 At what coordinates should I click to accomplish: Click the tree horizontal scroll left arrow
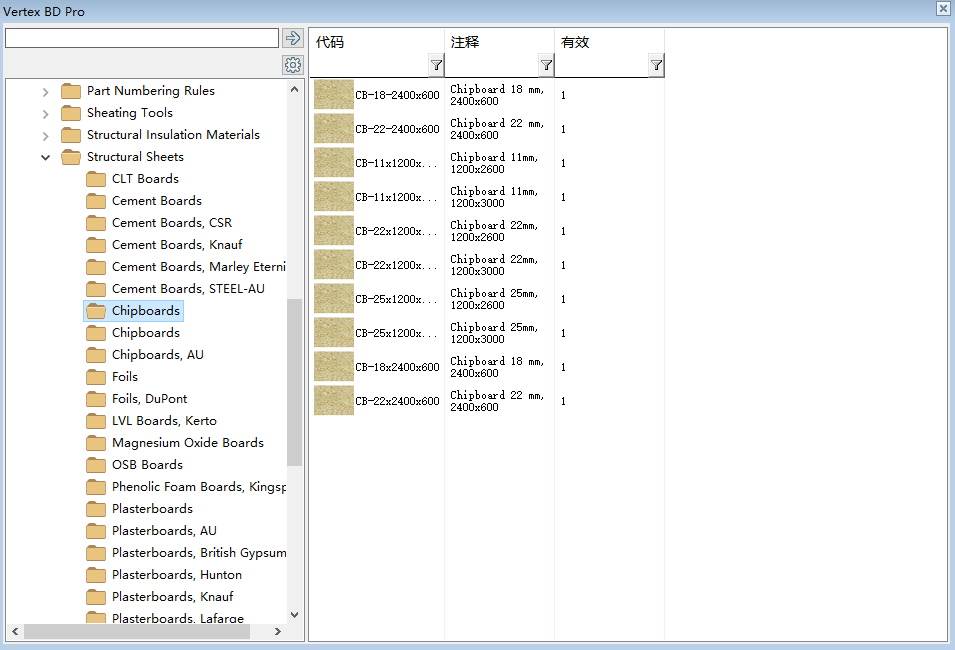[15, 632]
